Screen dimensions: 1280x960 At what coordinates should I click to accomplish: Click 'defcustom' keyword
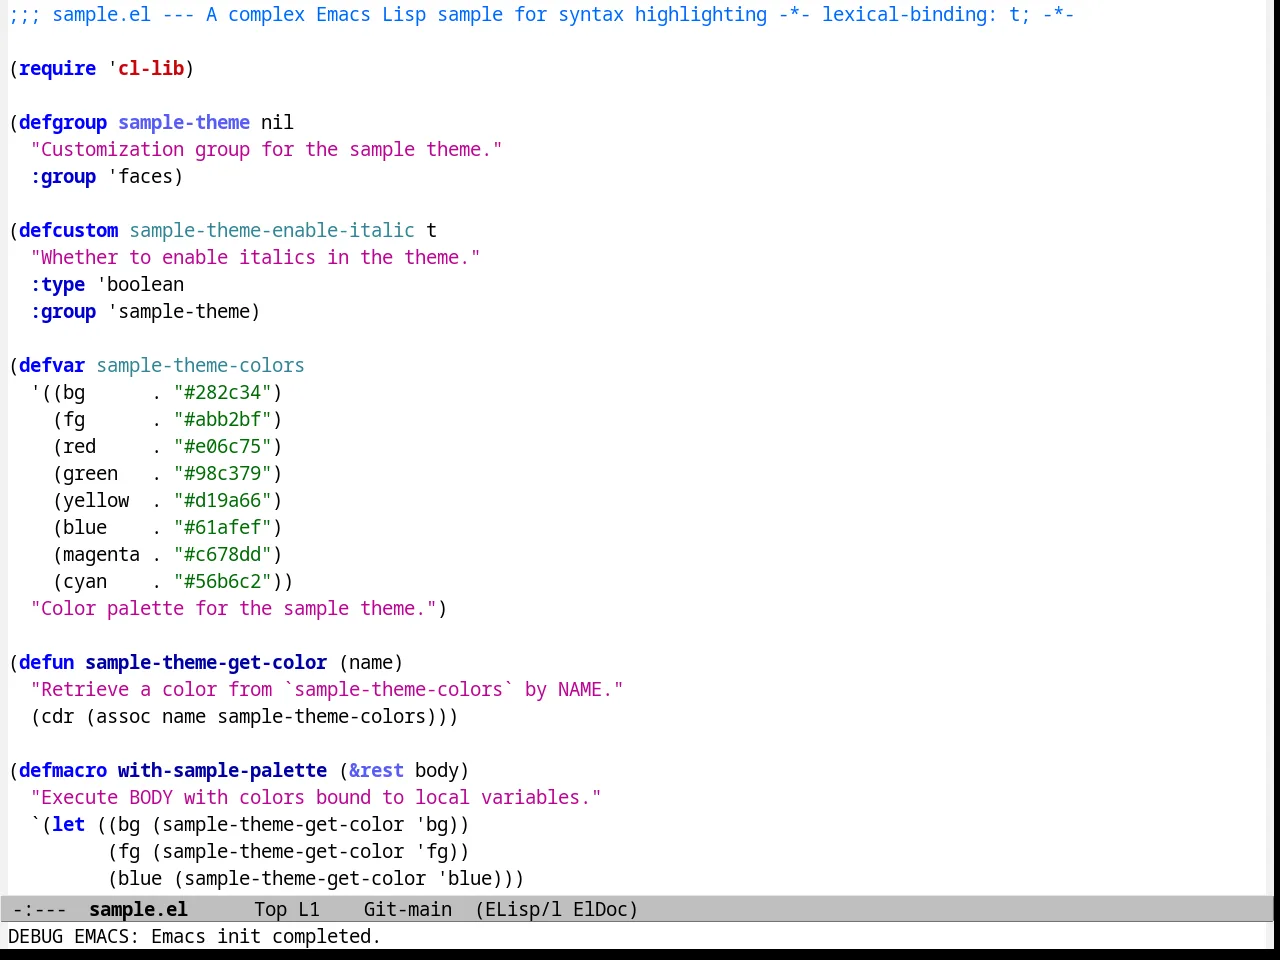(x=68, y=230)
